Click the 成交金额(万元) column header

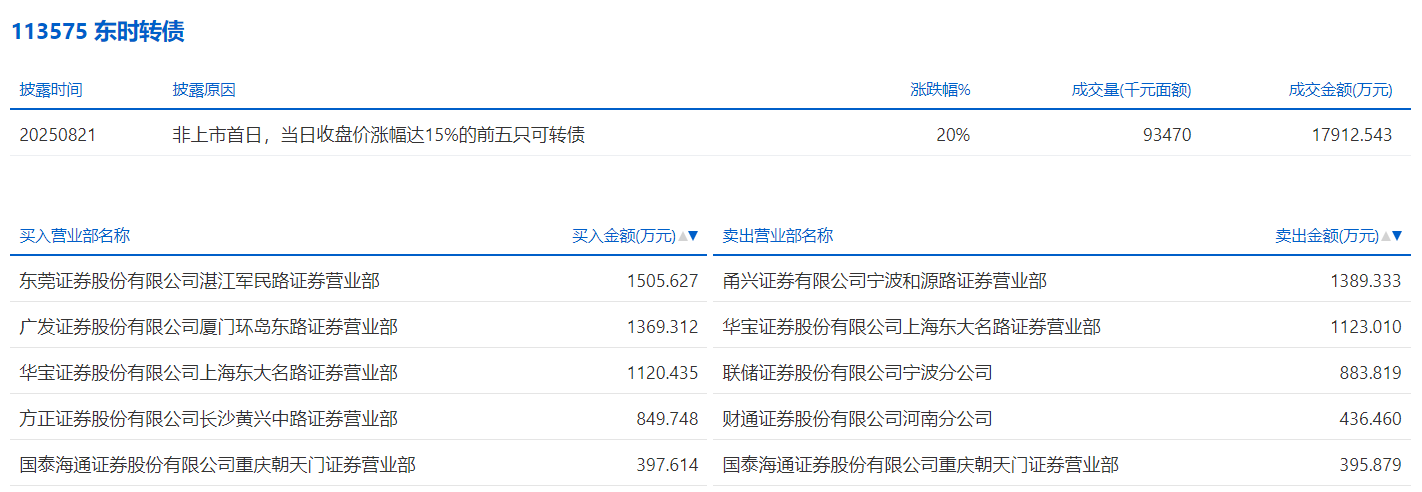click(1340, 90)
